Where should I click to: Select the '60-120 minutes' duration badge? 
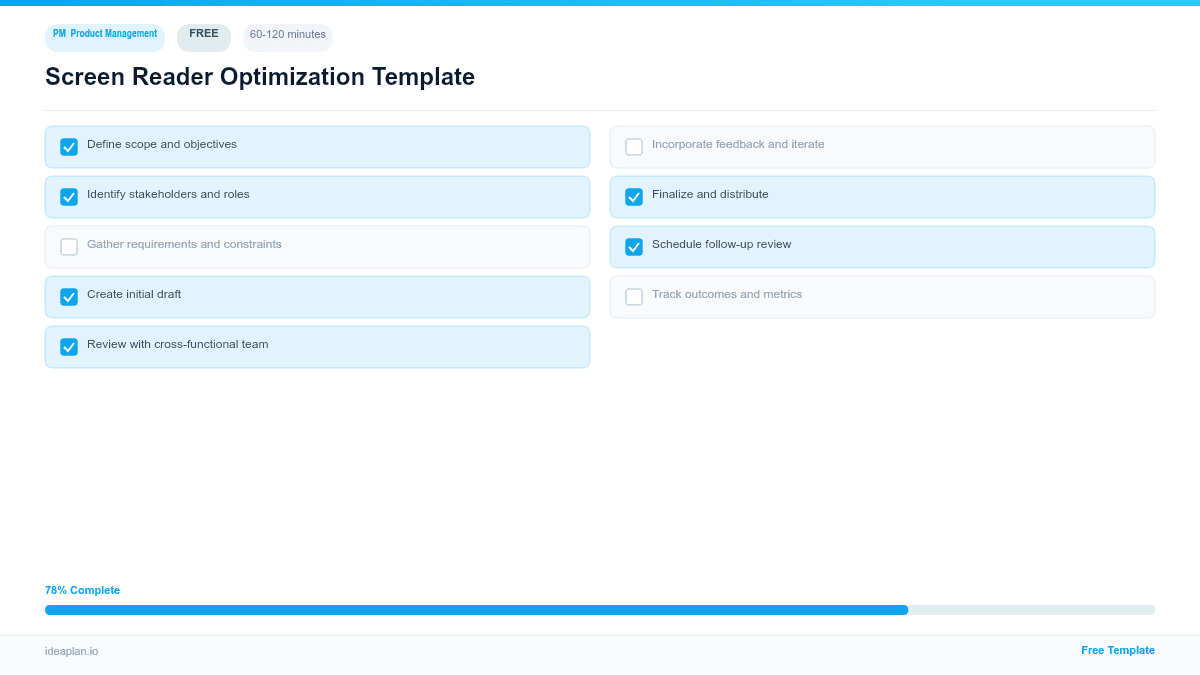pyautogui.click(x=287, y=36)
